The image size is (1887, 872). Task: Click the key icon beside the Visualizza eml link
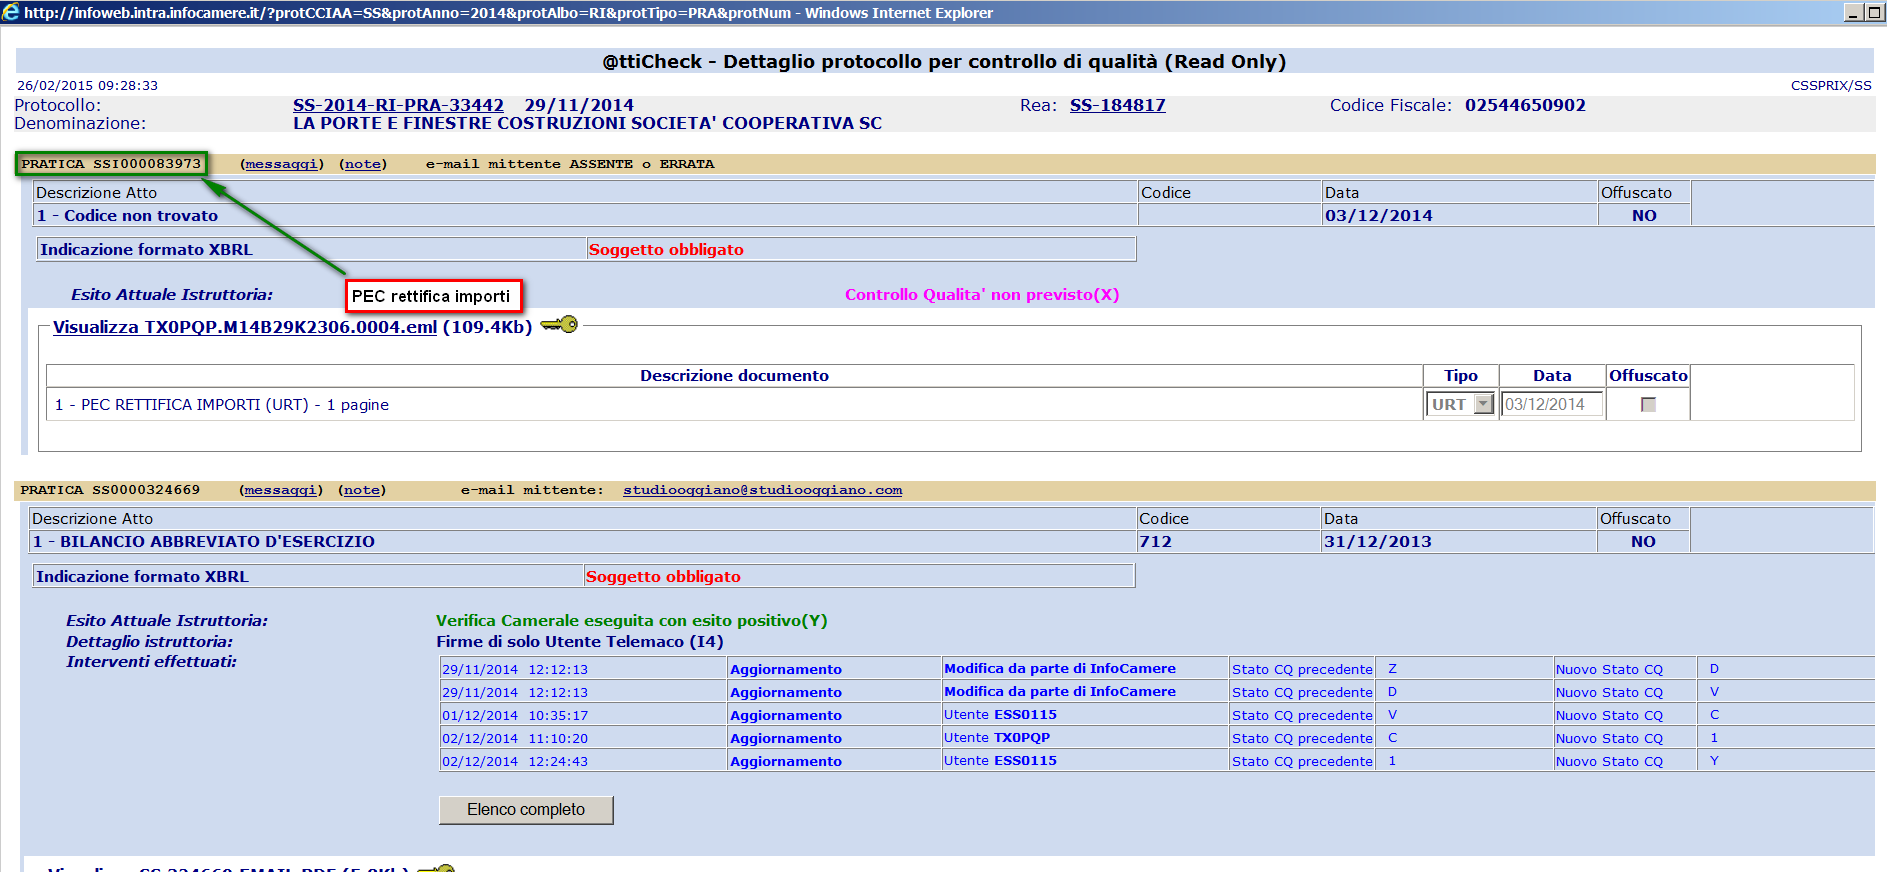[559, 325]
